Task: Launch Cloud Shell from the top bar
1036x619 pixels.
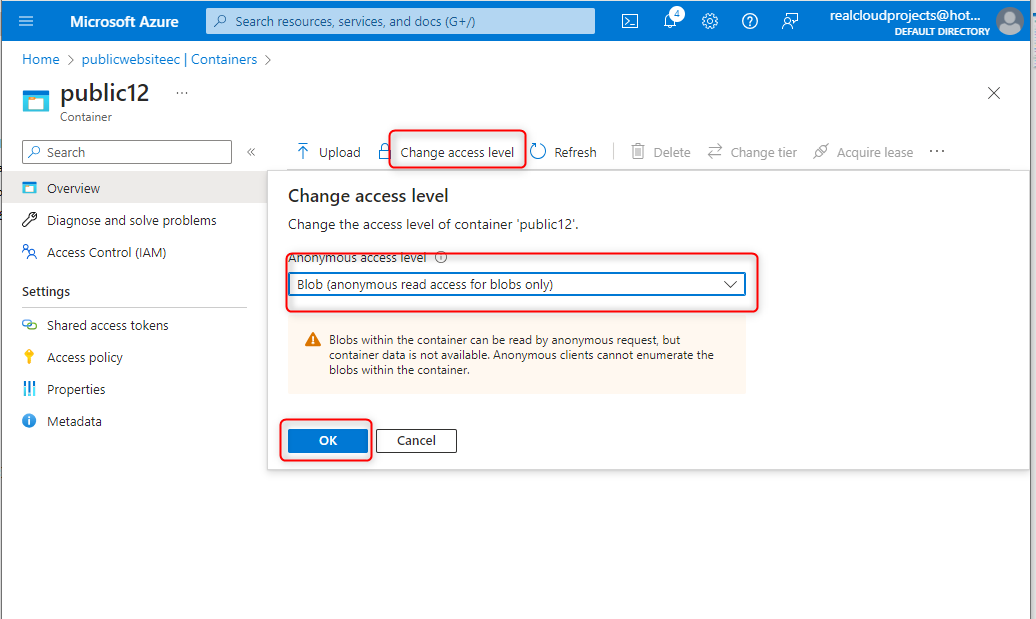Action: 630,21
